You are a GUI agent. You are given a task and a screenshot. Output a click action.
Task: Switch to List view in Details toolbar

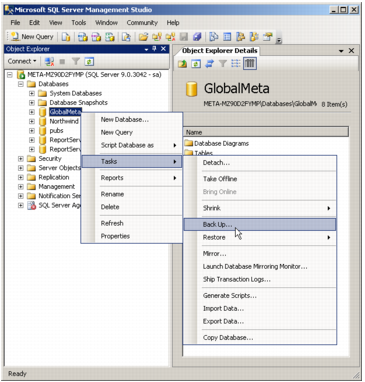tap(236, 64)
